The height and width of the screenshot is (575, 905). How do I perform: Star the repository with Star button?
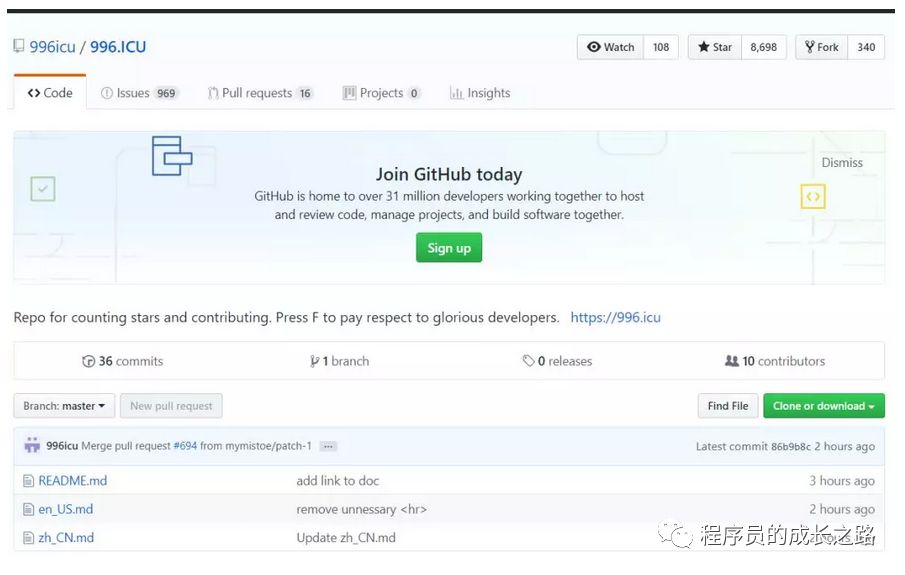click(x=715, y=47)
